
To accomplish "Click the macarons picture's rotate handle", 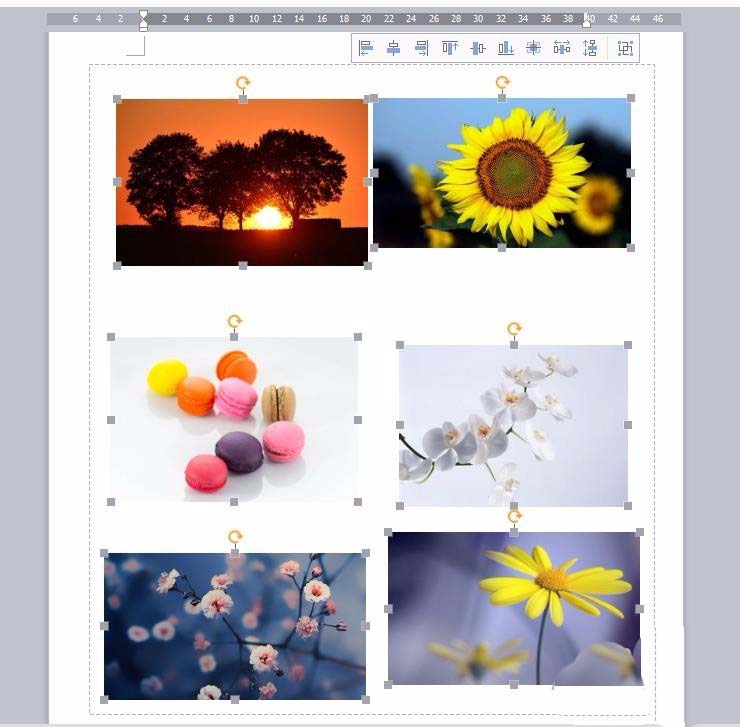I will click(235, 321).
